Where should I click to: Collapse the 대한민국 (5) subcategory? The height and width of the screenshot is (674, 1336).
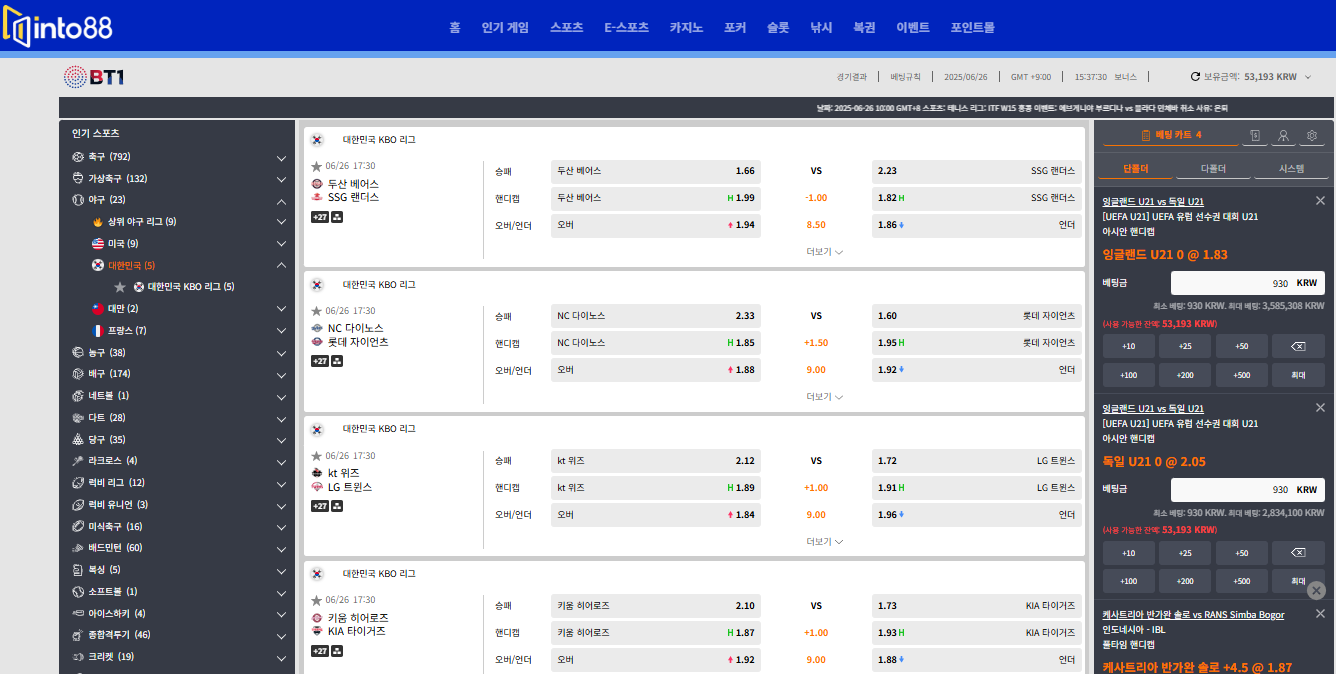(x=281, y=266)
